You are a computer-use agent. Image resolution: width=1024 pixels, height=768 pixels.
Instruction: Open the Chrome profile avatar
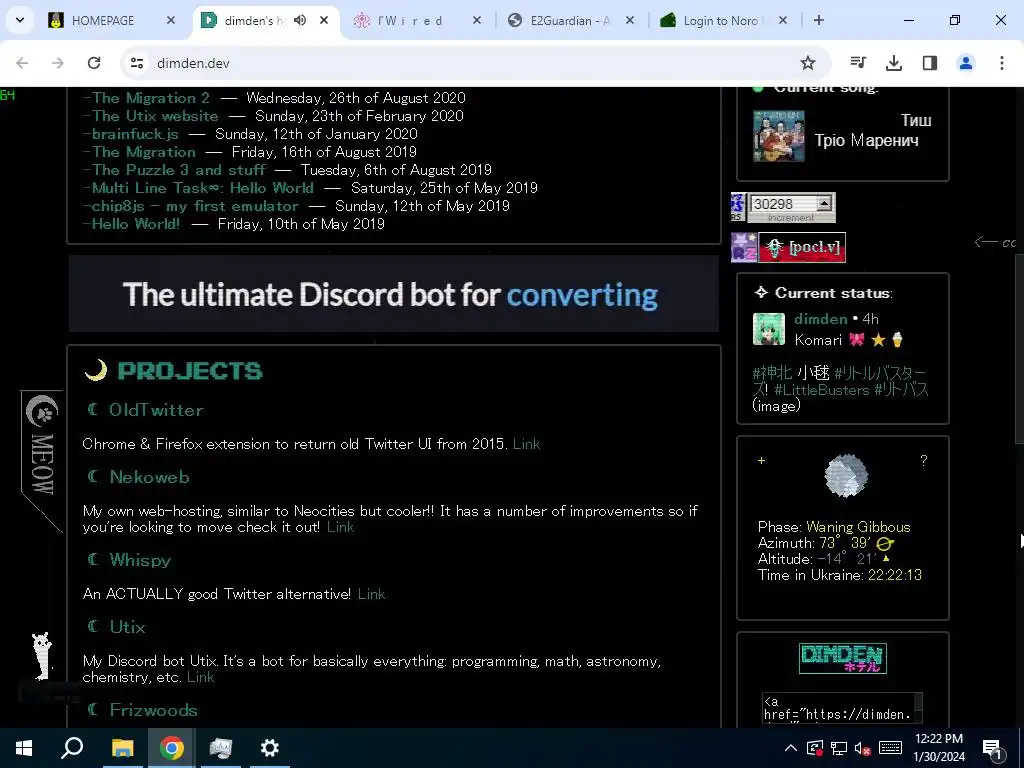coord(966,63)
